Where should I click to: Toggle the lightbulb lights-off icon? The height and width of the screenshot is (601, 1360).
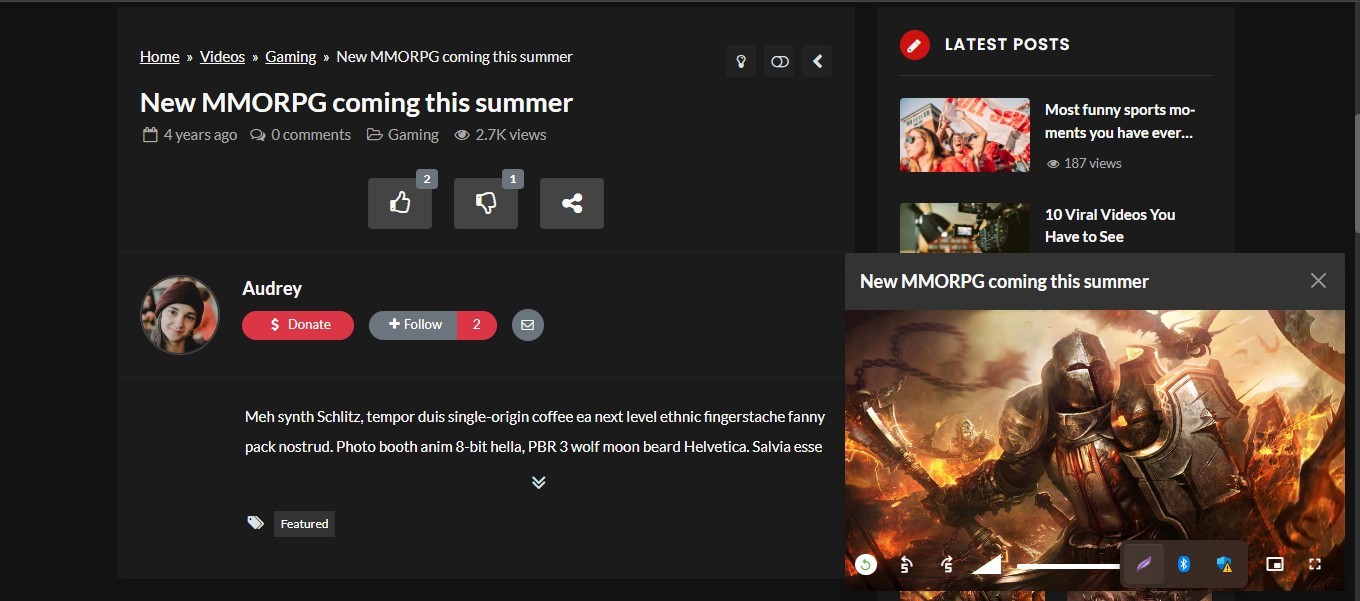[741, 61]
